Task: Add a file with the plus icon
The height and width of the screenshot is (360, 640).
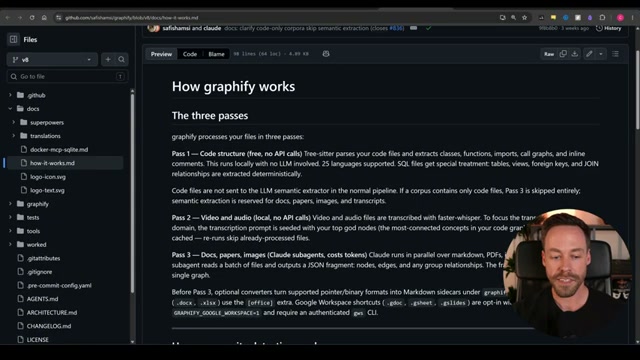Action: pos(108,60)
